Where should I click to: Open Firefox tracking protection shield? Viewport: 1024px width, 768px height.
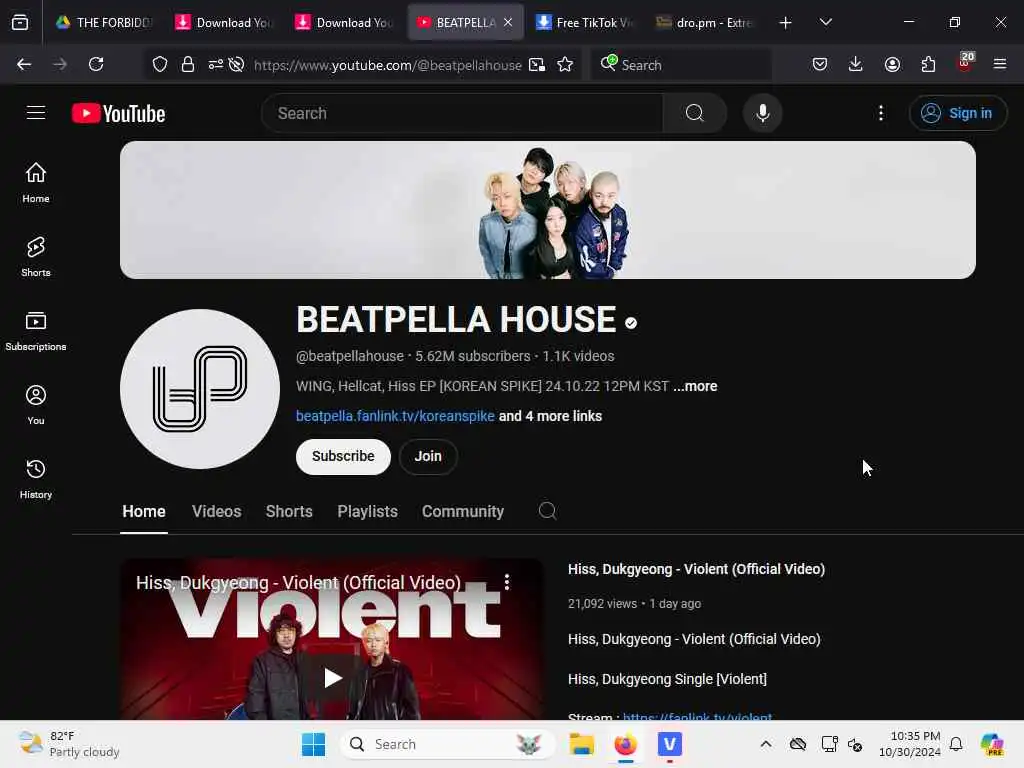[x=160, y=64]
